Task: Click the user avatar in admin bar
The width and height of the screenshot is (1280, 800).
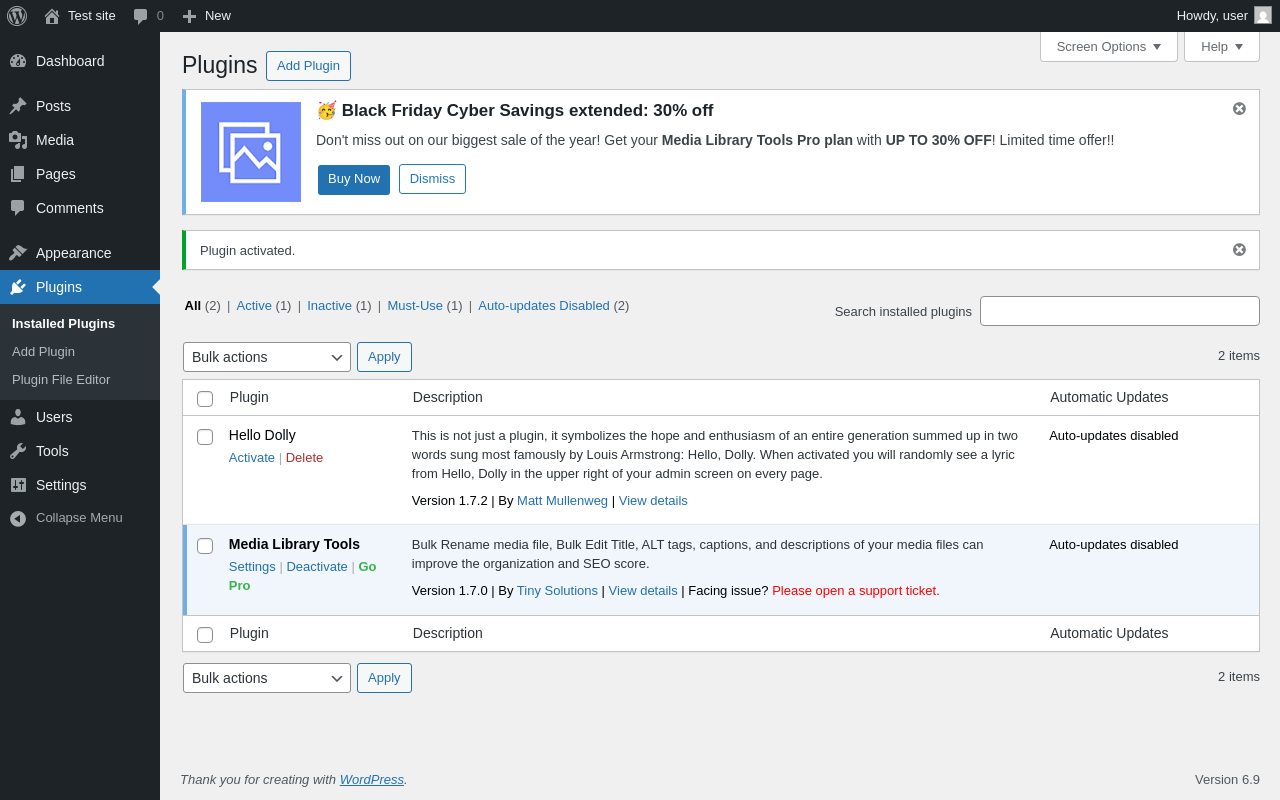Action: [1263, 16]
